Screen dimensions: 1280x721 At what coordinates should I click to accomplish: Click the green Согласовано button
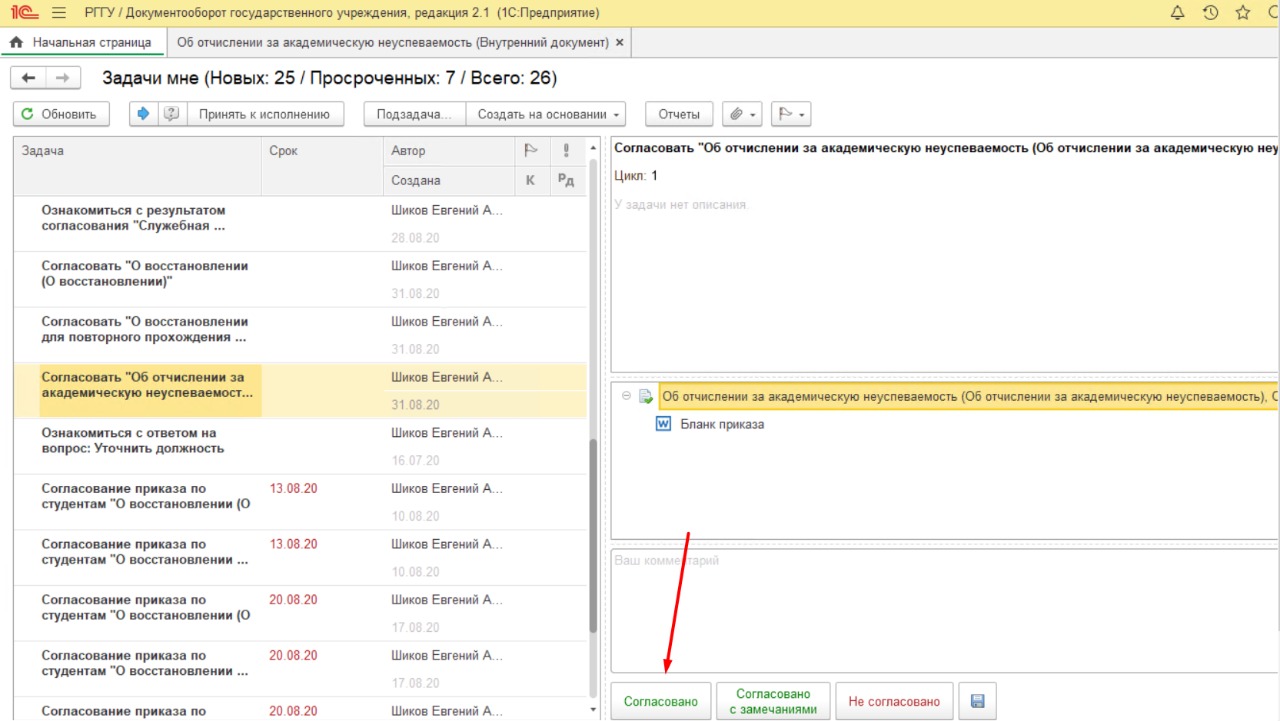tap(661, 702)
